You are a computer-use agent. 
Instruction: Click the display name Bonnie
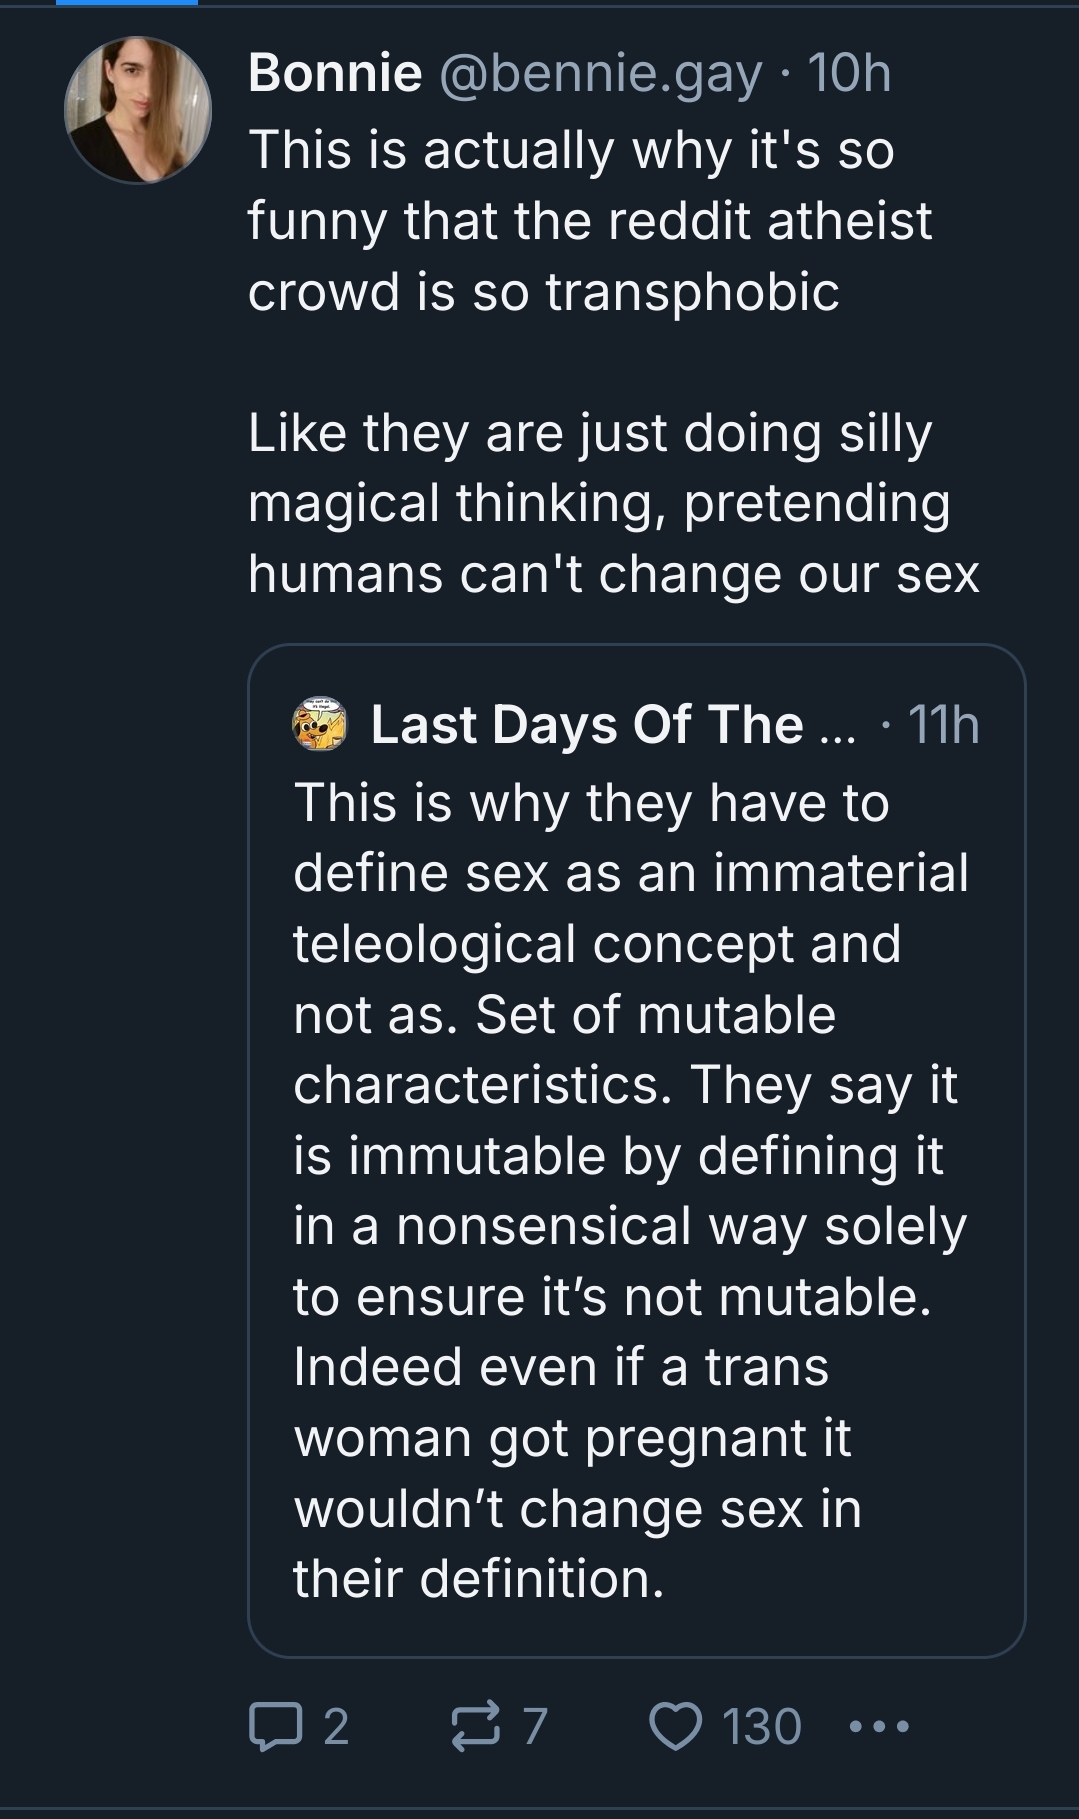(335, 73)
